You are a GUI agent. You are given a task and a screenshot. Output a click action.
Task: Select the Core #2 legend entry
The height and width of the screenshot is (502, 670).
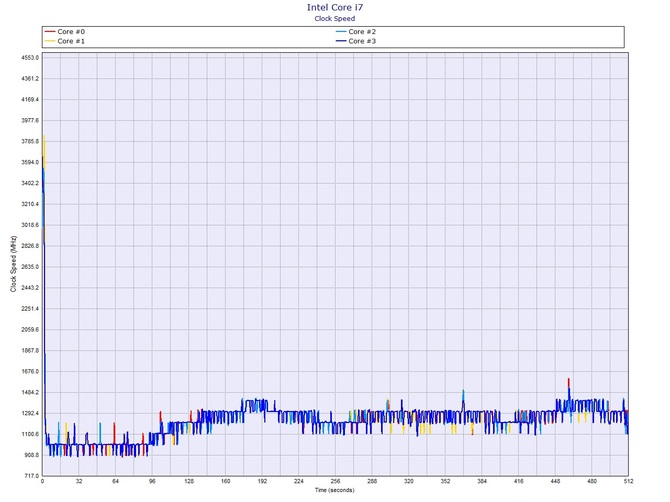tap(356, 32)
